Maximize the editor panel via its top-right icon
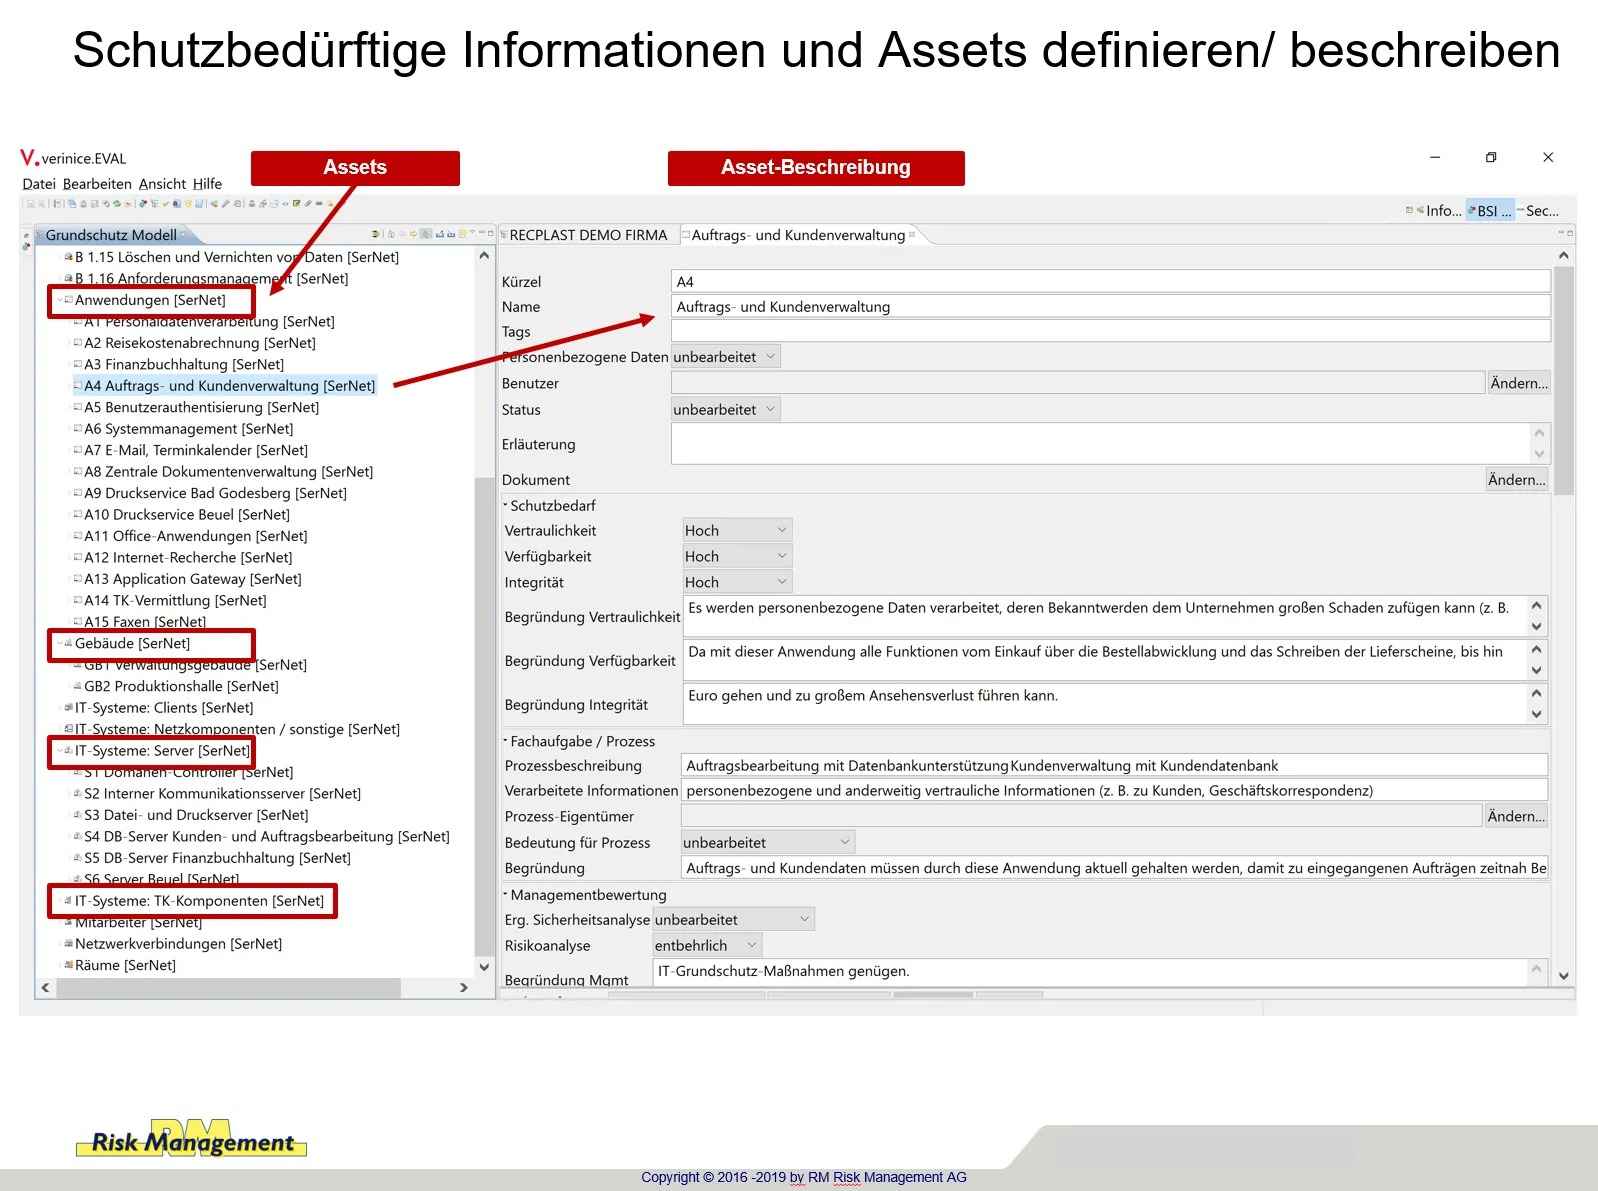Viewport: 1598px width, 1191px height. 1570,234
